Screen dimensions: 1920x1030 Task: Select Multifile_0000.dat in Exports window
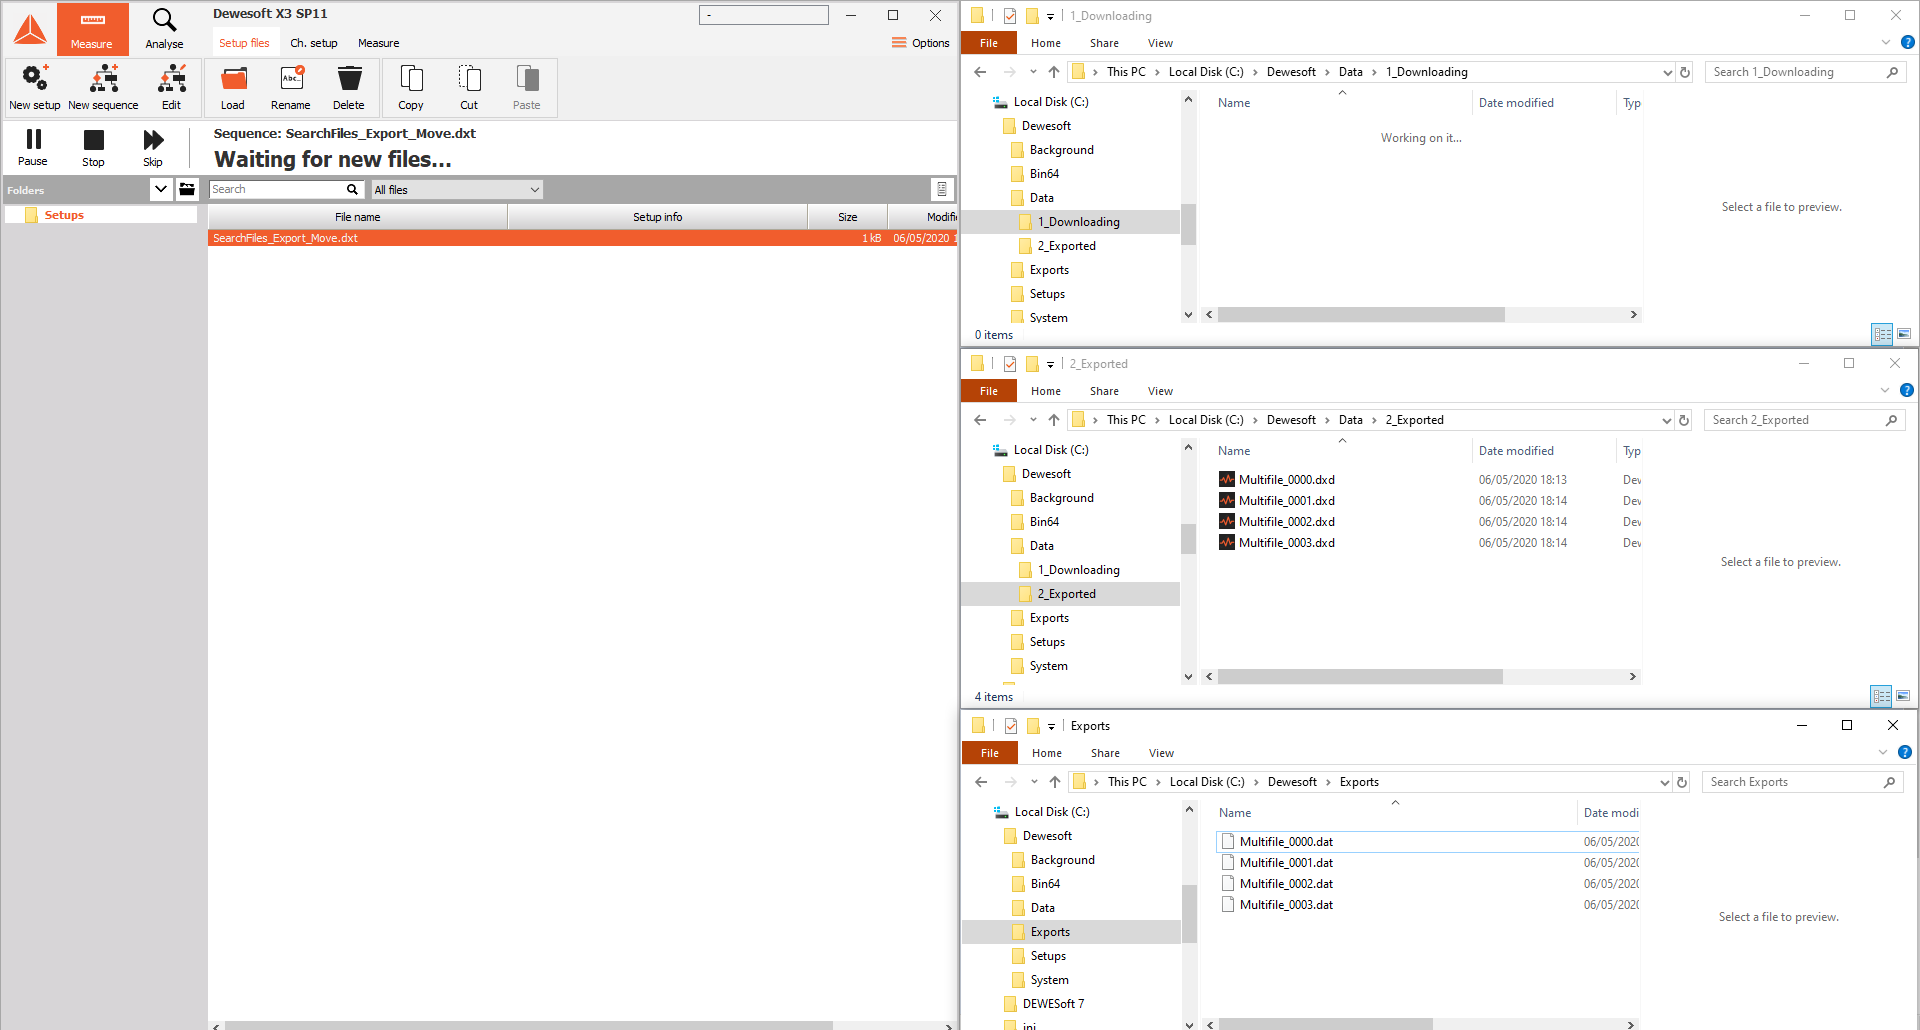pos(1286,842)
